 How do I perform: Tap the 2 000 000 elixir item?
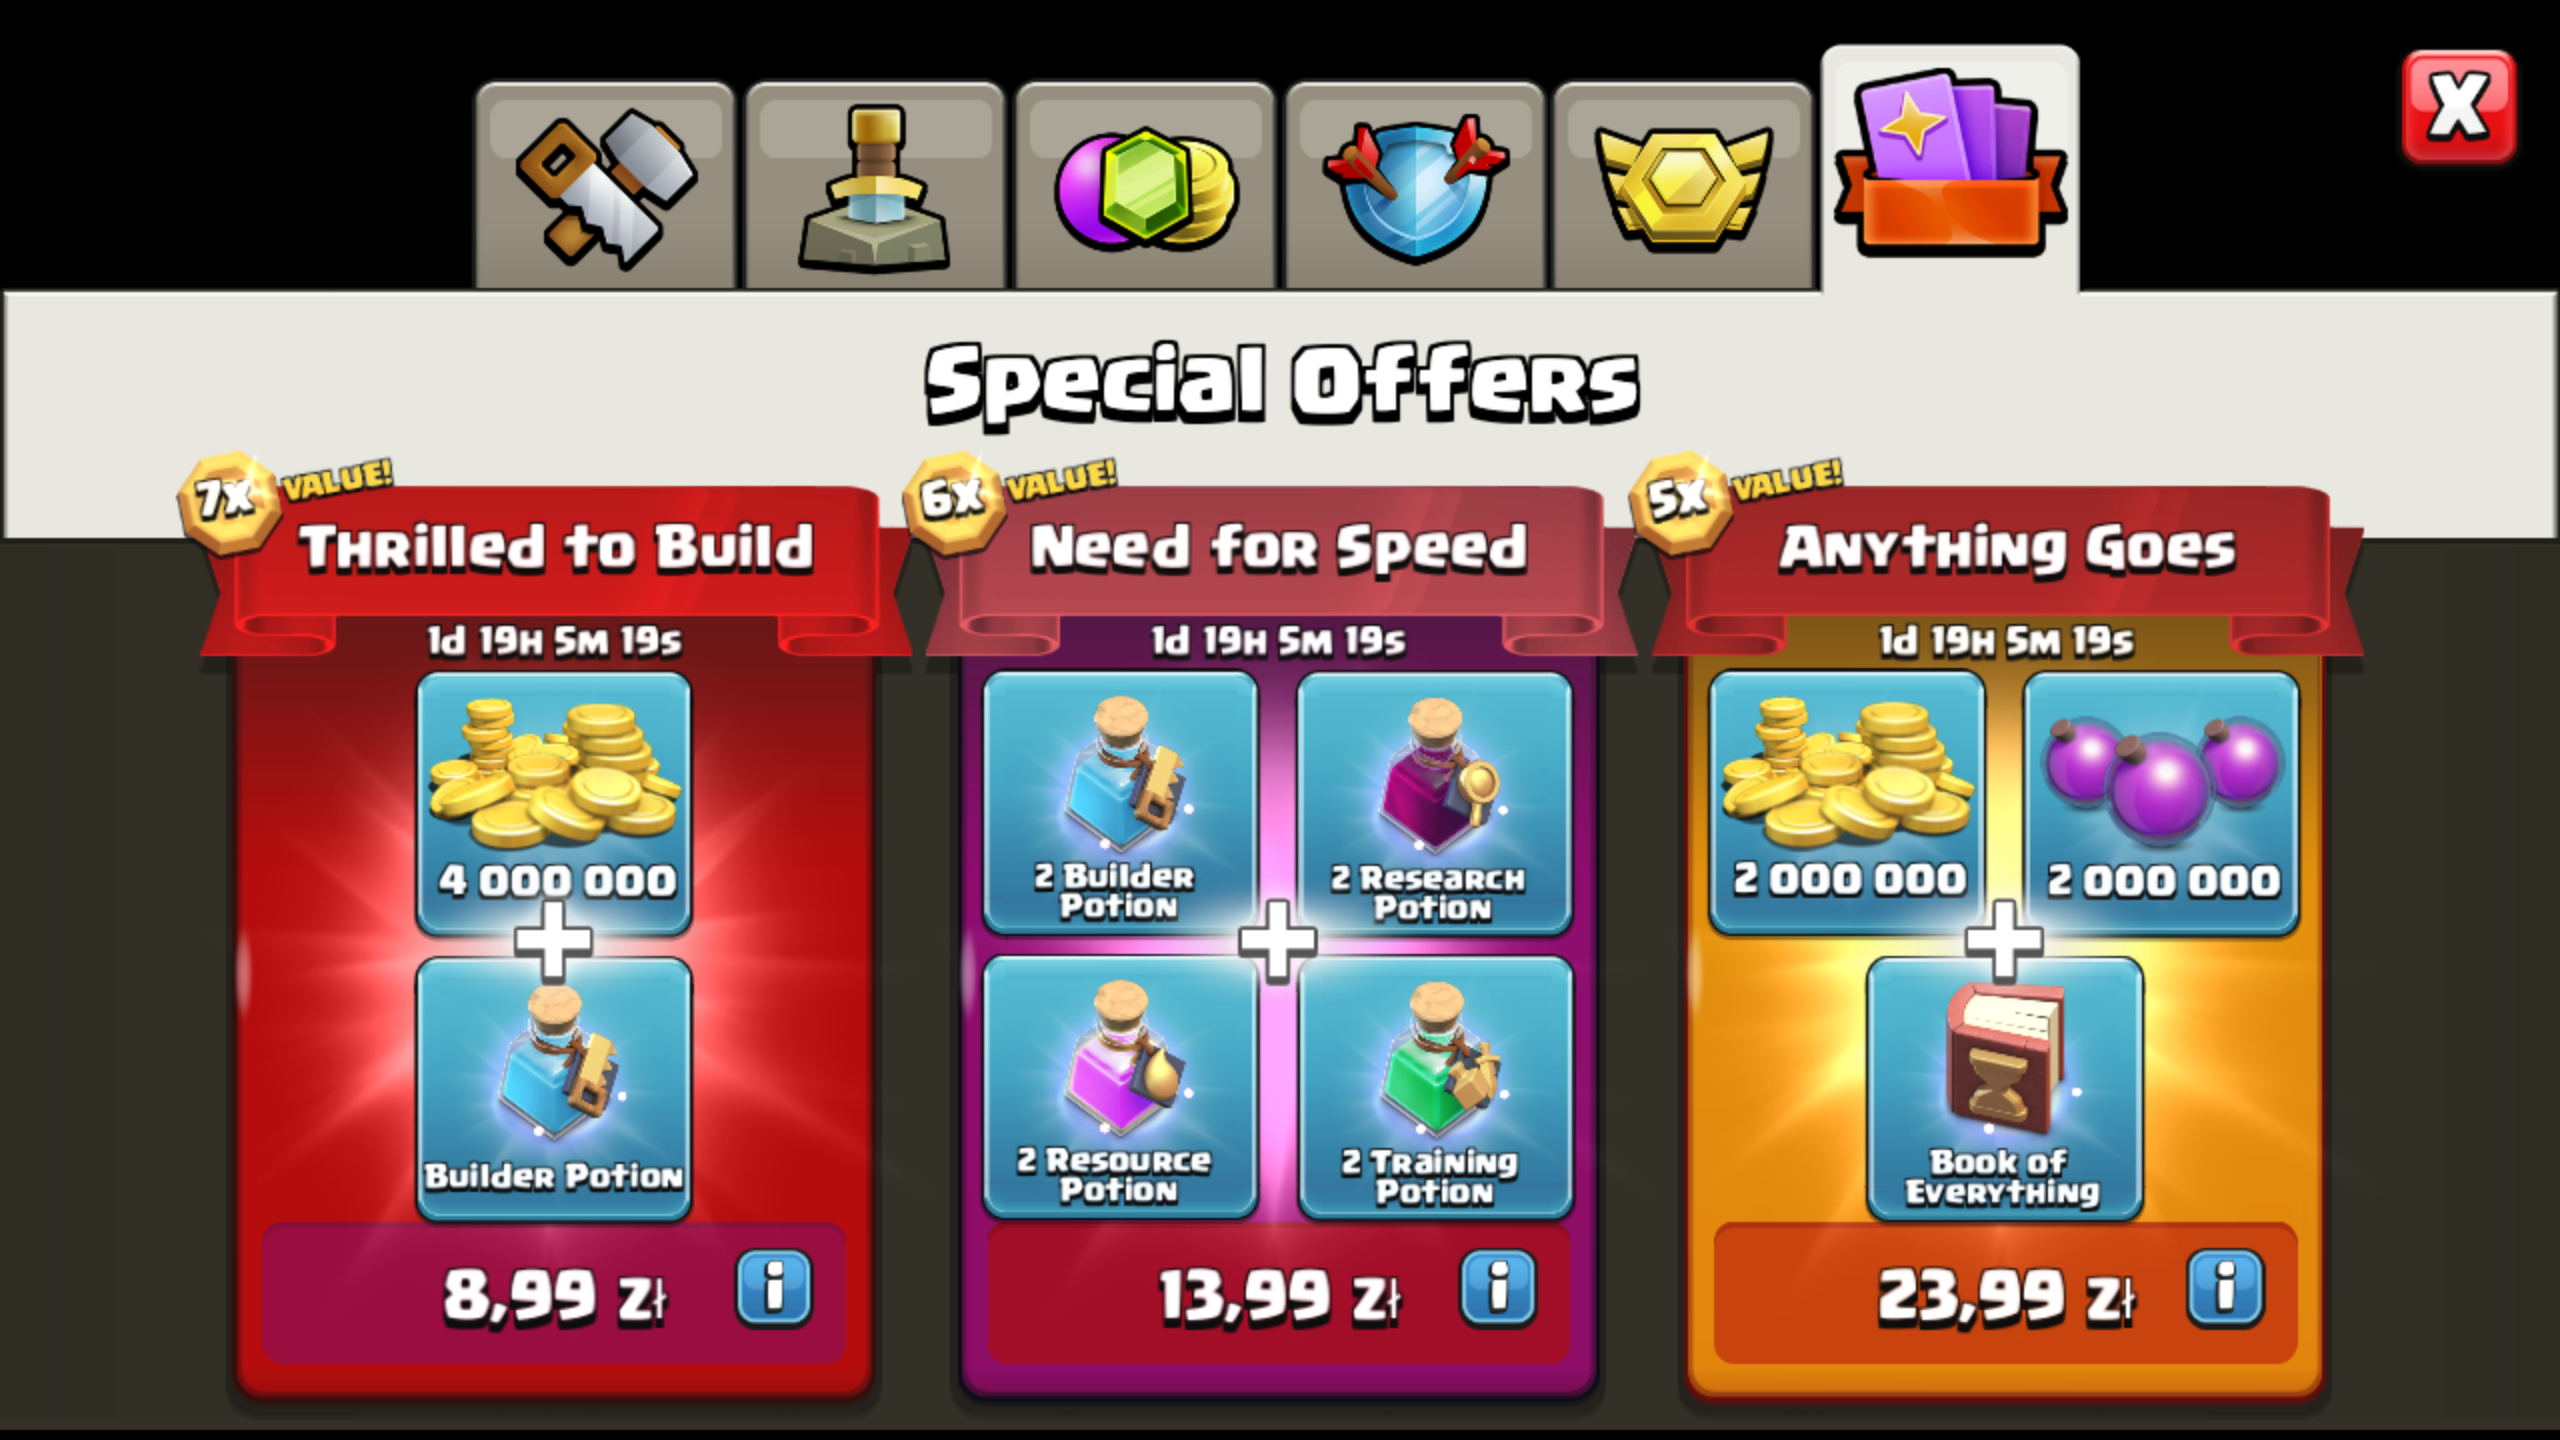click(x=2161, y=803)
